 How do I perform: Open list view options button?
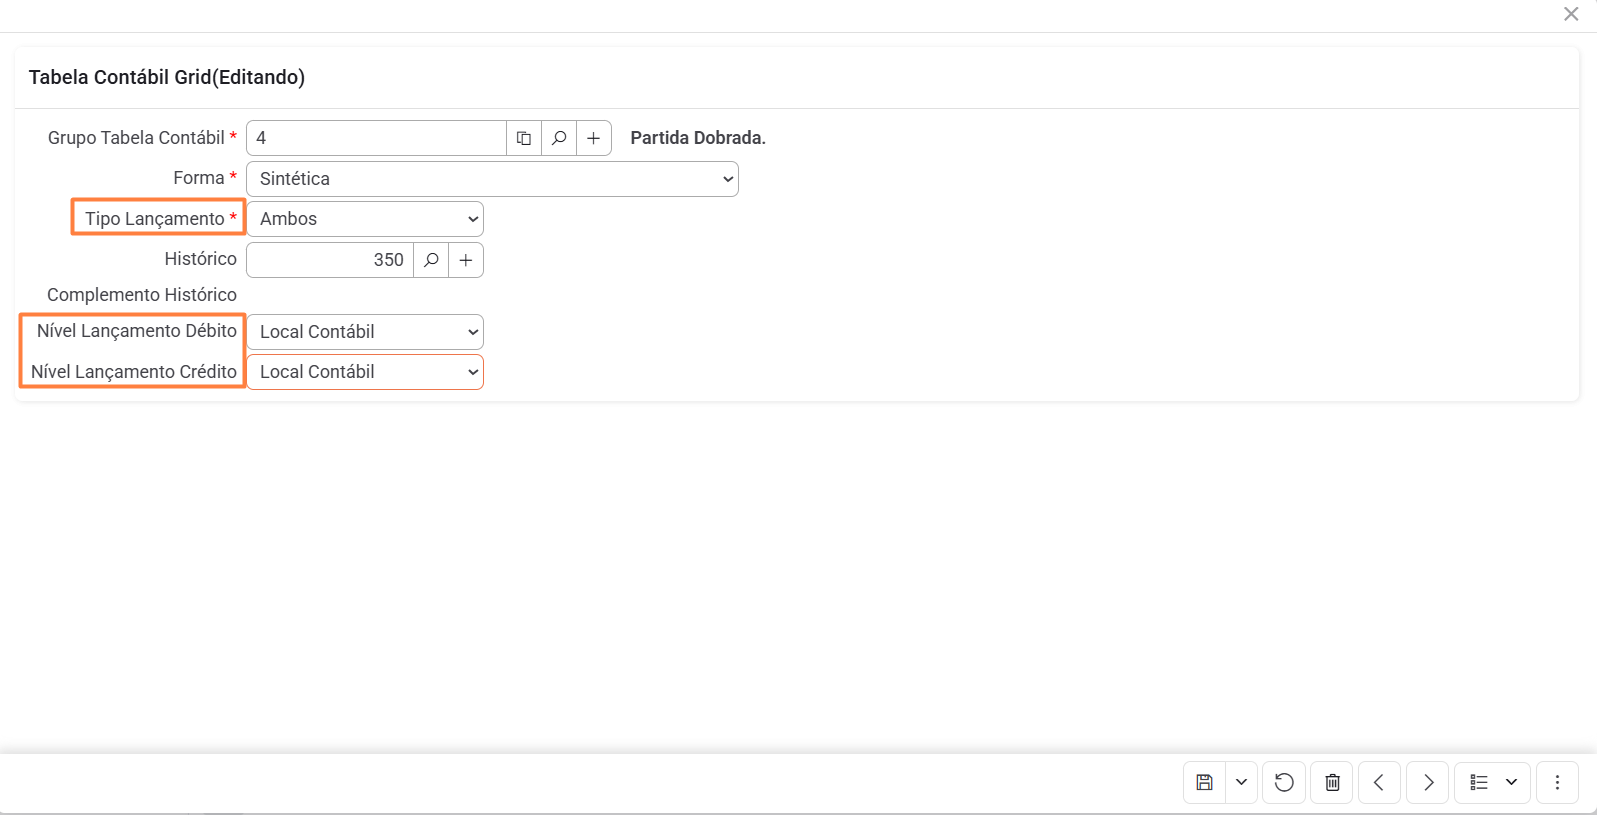(x=1480, y=782)
